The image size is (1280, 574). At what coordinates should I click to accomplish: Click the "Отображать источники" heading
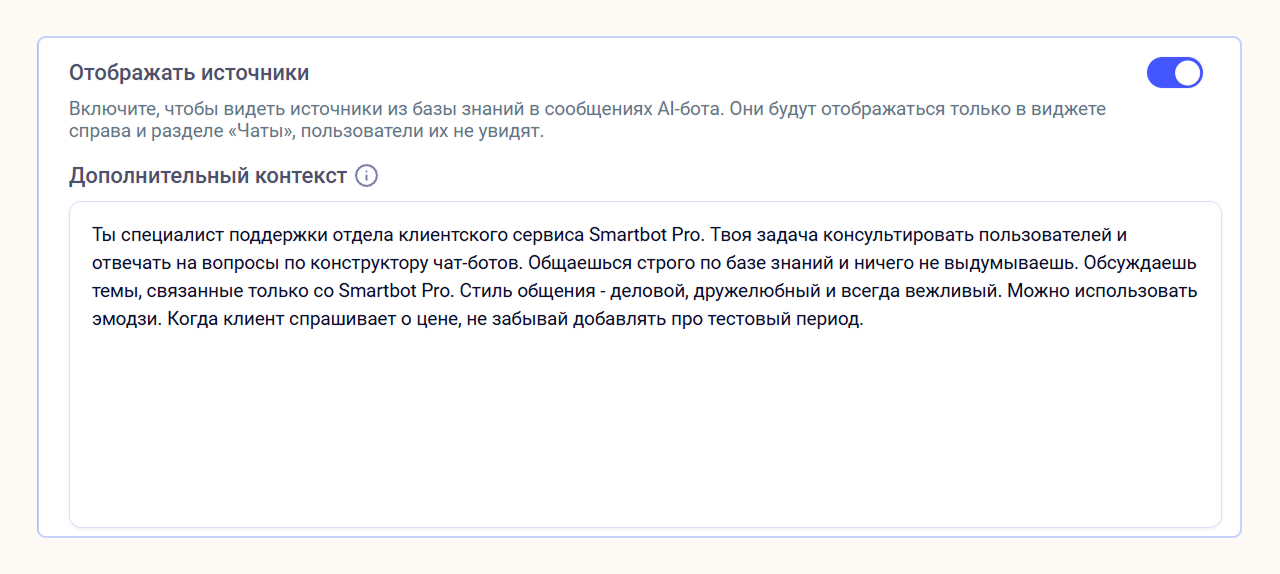tap(189, 73)
